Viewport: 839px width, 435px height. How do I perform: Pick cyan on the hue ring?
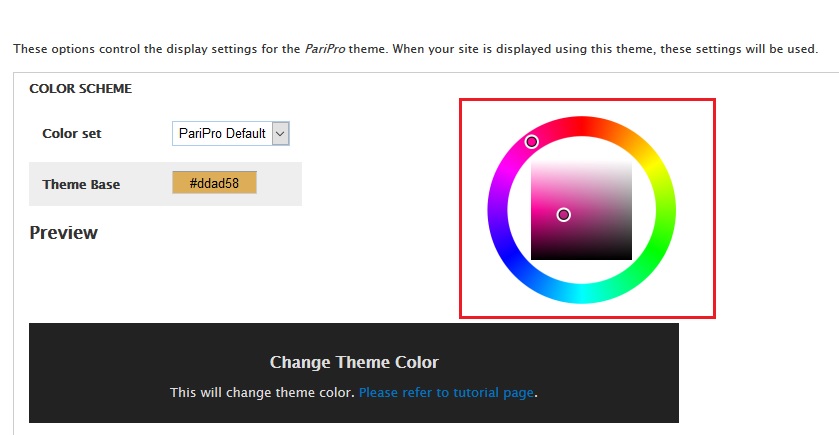tap(582, 294)
